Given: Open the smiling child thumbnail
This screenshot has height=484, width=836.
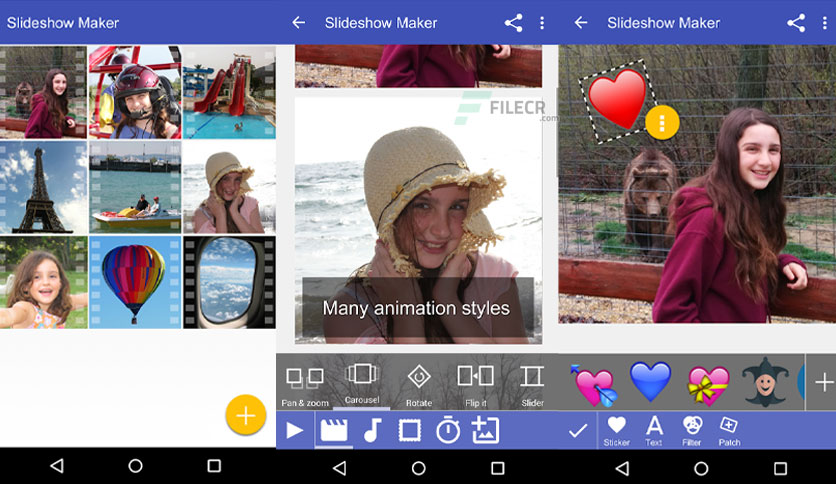Looking at the screenshot, I should point(43,282).
